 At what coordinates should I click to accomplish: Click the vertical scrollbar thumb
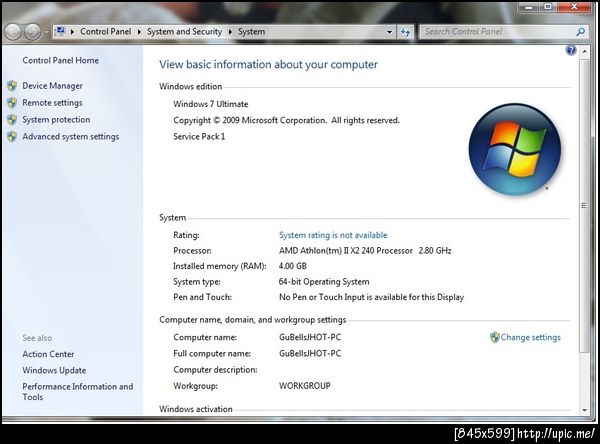584,206
